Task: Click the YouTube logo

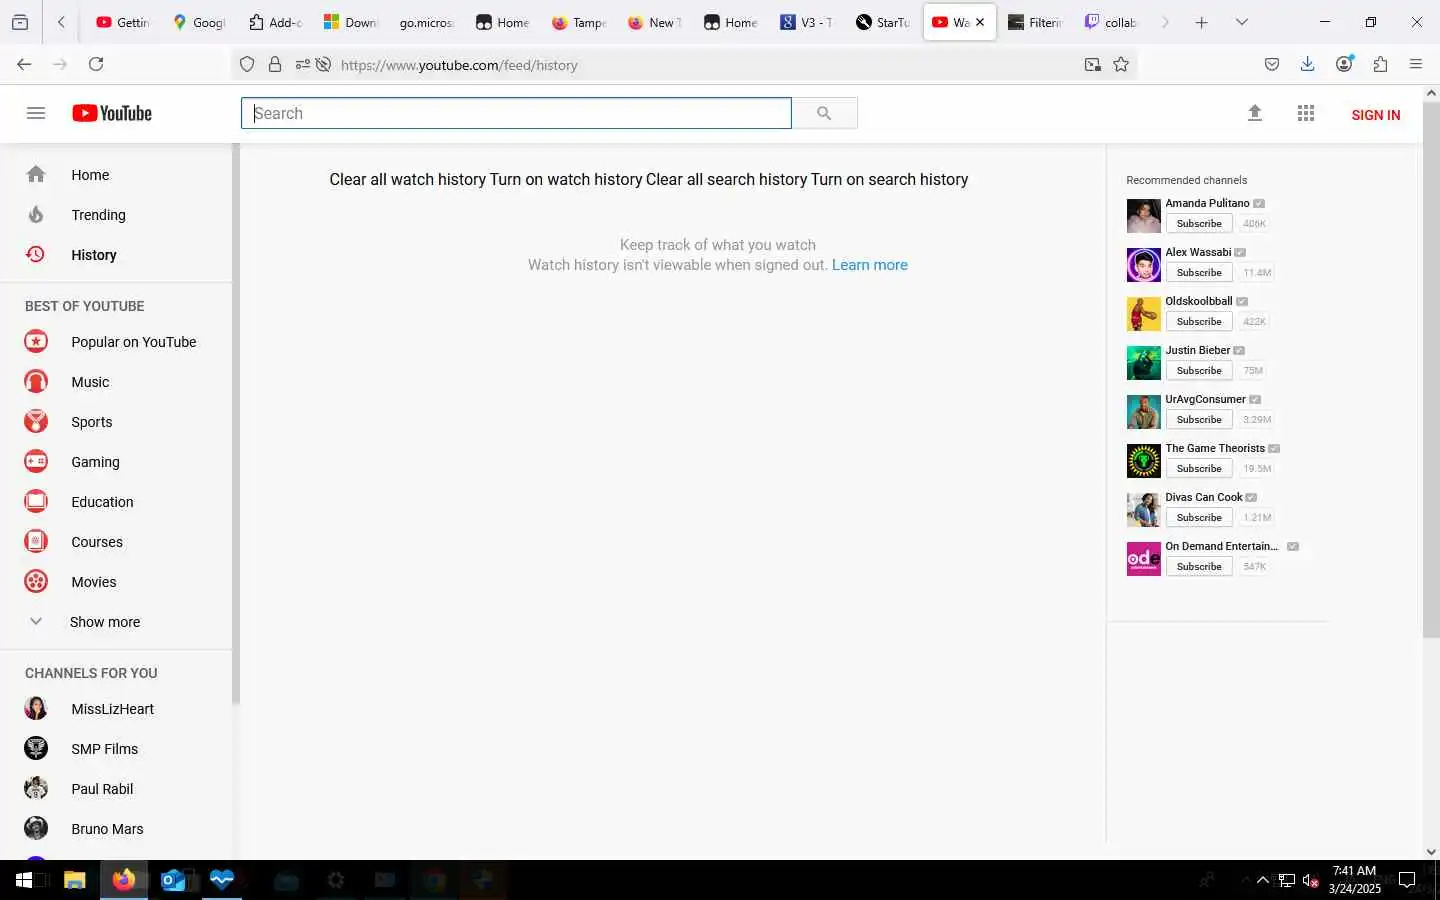Action: click(x=112, y=113)
